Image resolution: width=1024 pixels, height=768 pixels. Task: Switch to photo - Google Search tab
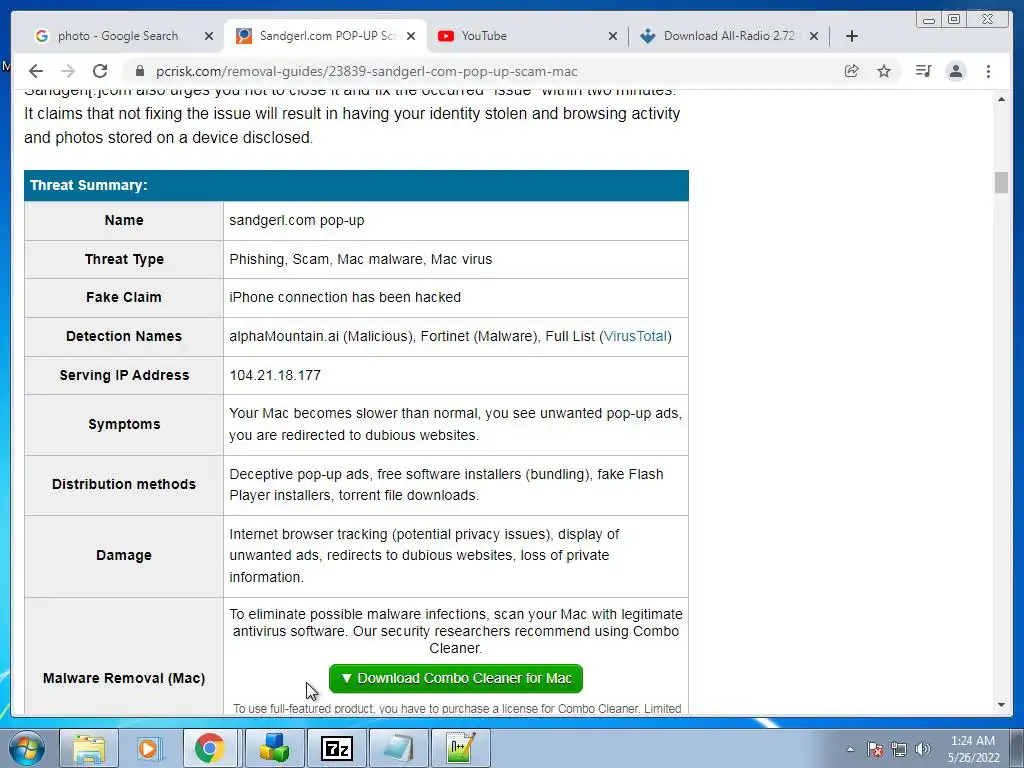click(x=118, y=36)
